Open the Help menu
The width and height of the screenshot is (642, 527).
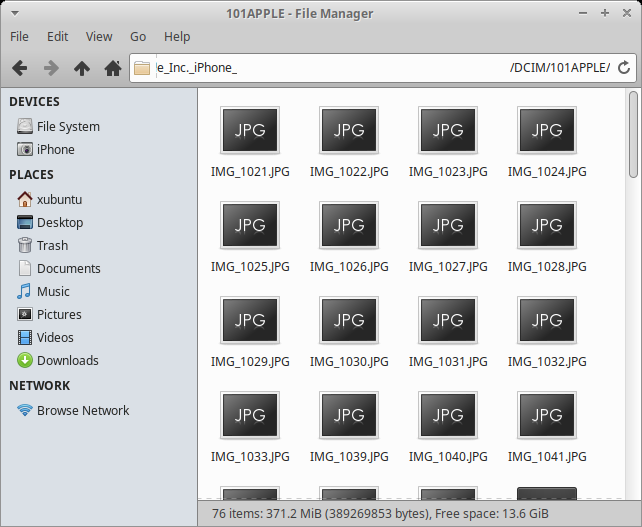[x=177, y=37]
